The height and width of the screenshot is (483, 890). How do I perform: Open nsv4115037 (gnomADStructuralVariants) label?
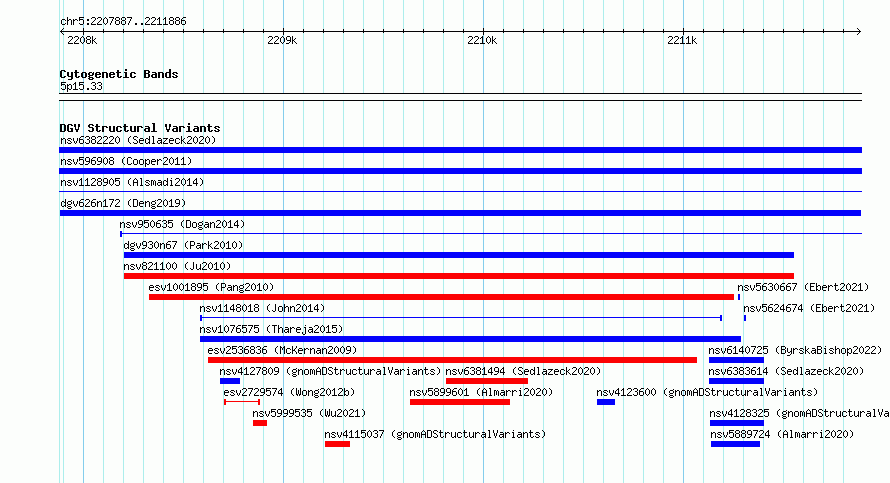[x=435, y=434]
